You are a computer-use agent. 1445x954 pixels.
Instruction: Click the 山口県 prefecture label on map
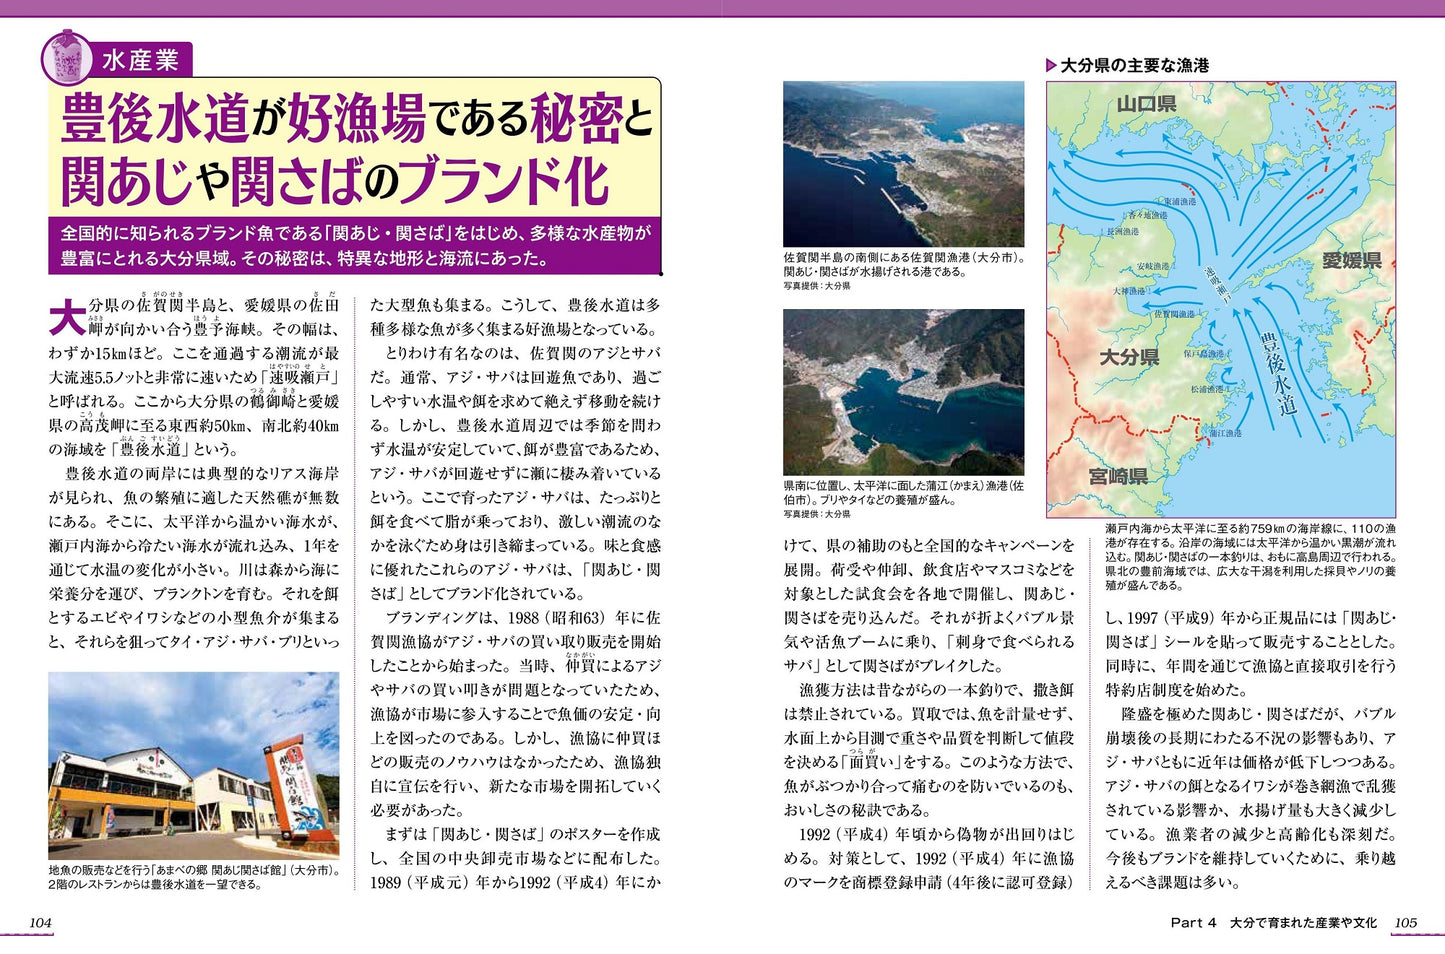tap(1145, 104)
